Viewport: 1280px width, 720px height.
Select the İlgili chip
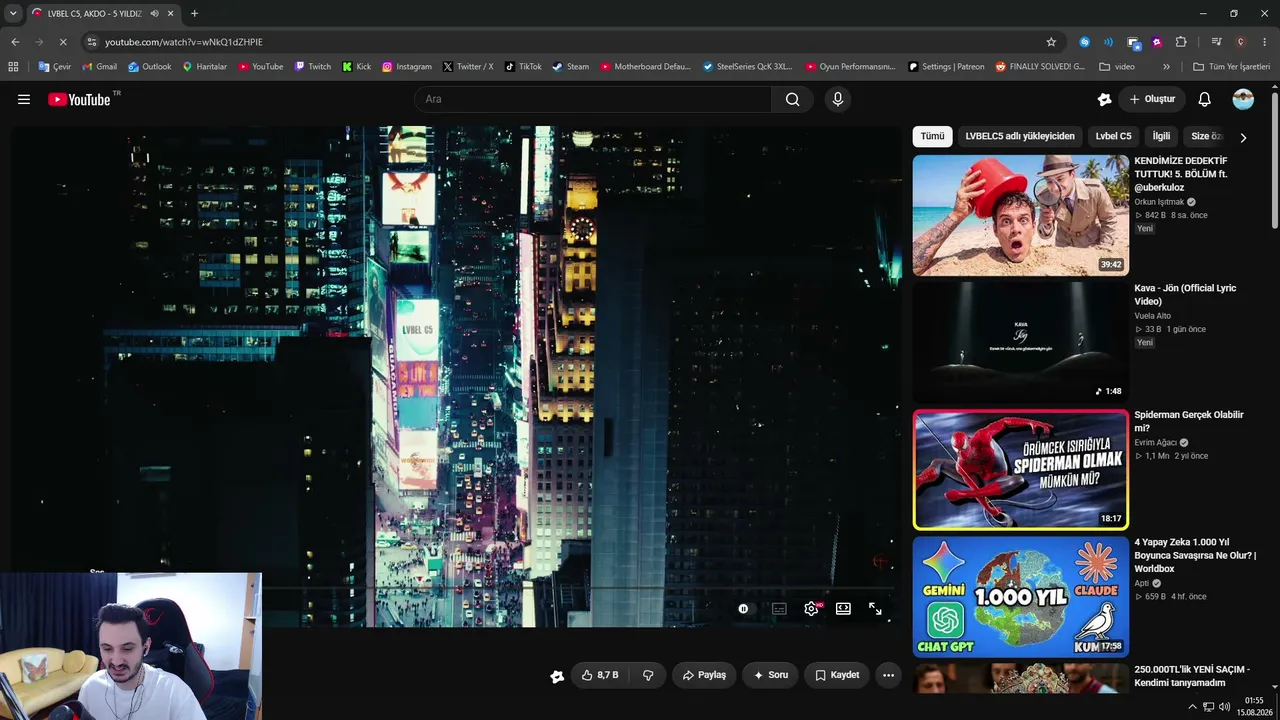pyautogui.click(x=1161, y=136)
